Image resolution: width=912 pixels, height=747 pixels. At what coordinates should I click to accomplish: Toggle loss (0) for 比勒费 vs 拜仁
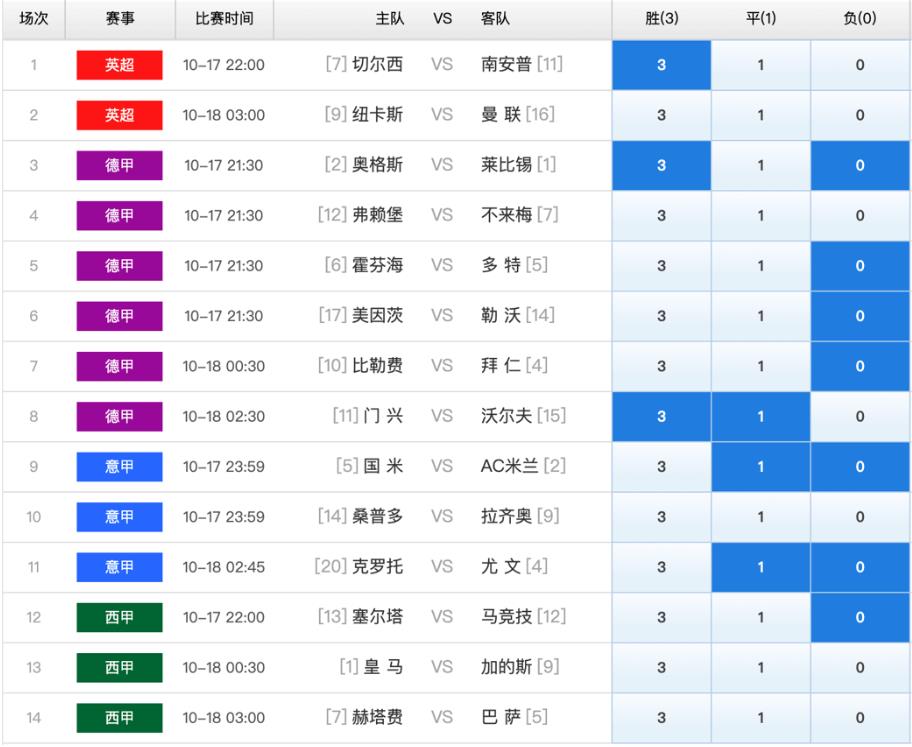860,367
